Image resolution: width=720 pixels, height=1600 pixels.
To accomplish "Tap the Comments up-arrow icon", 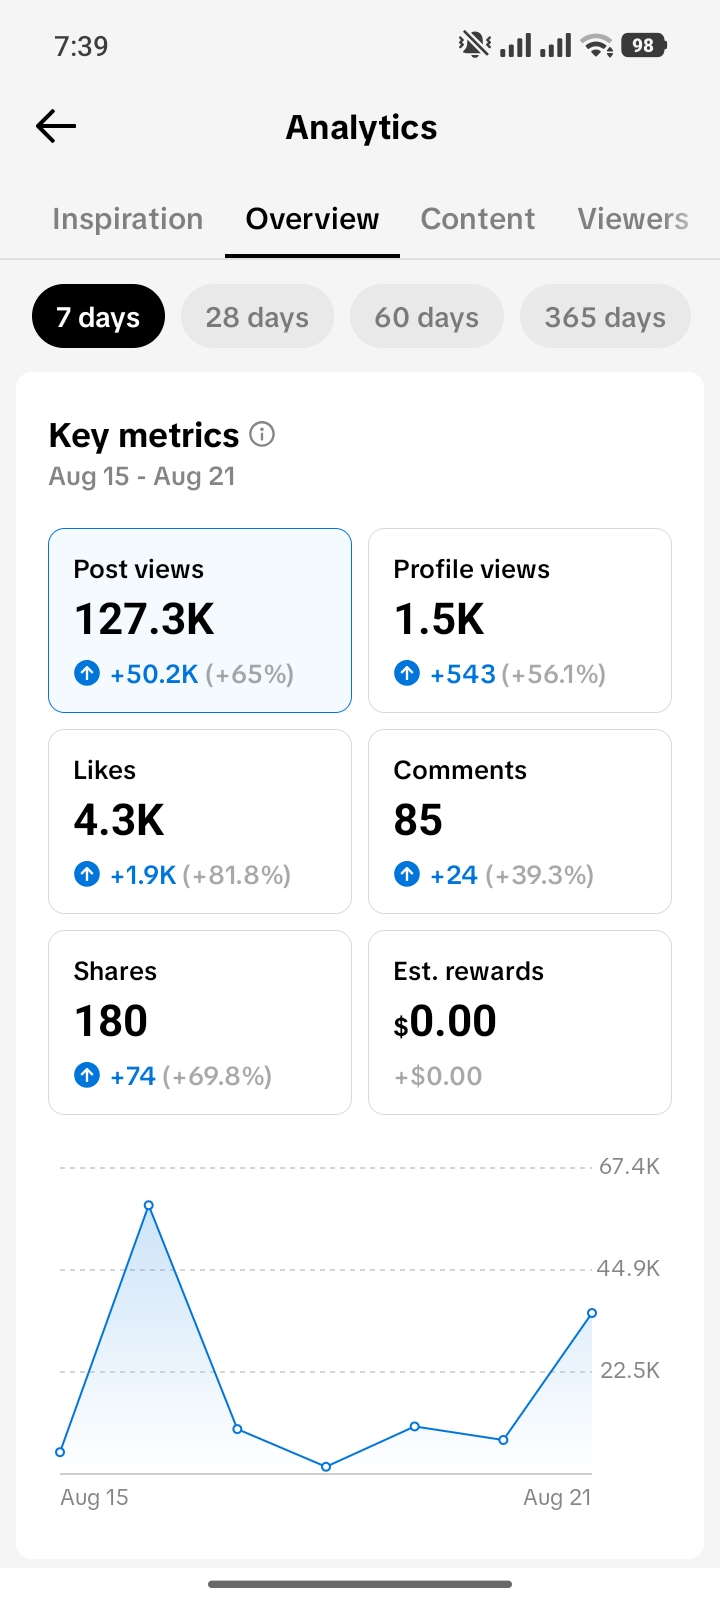I will pos(407,874).
